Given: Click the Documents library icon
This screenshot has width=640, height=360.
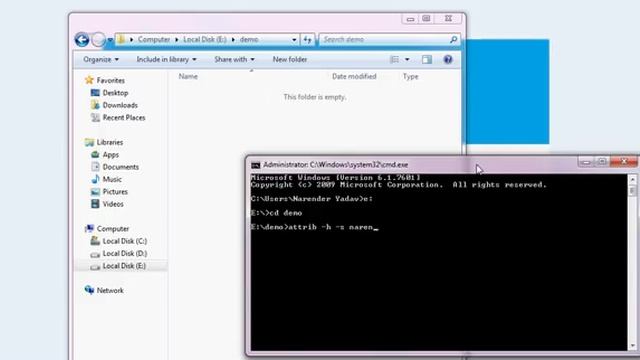Looking at the screenshot, I should pos(95,167).
